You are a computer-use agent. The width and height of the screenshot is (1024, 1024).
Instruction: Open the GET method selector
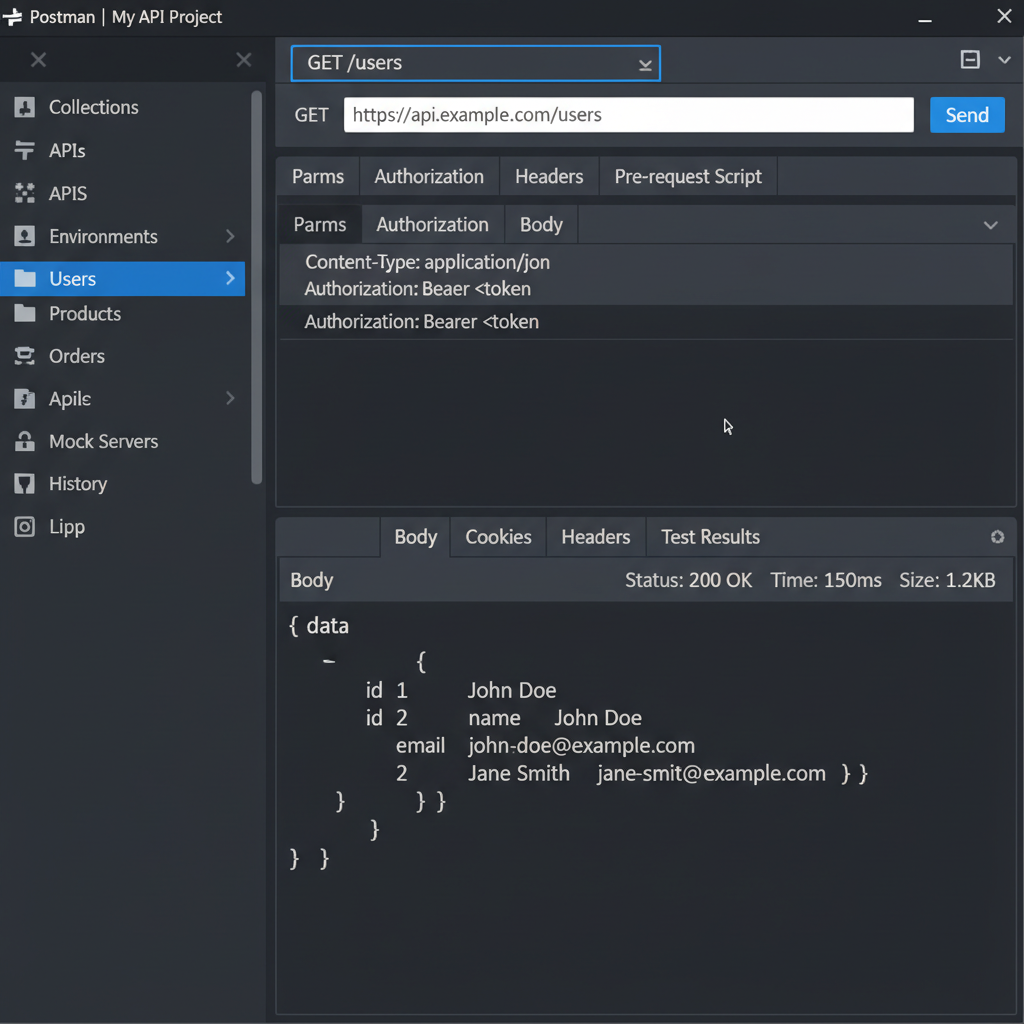[x=312, y=115]
